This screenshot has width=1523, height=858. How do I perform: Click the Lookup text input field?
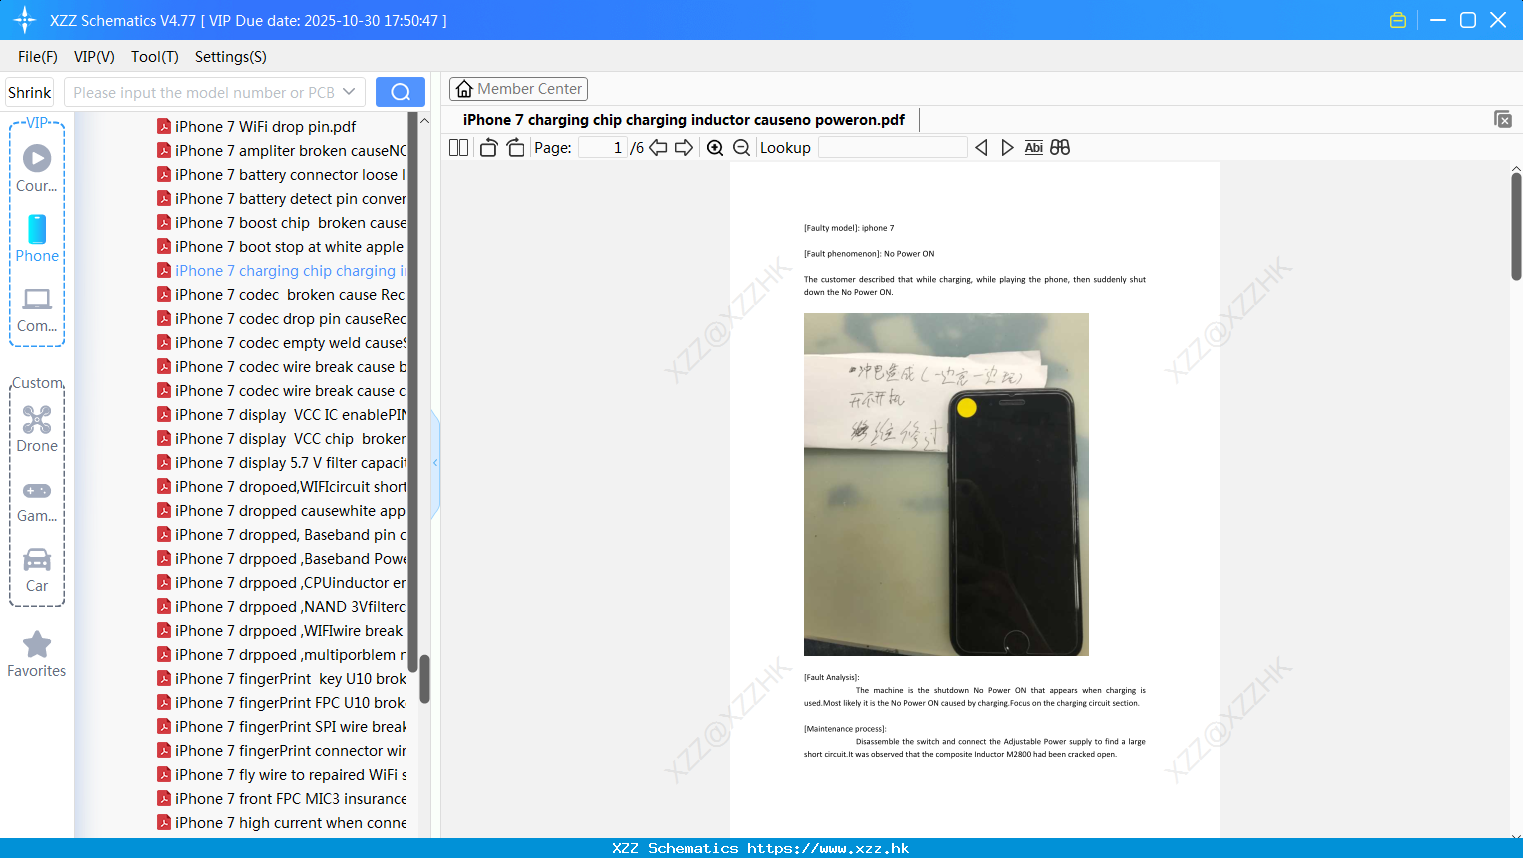pos(892,148)
